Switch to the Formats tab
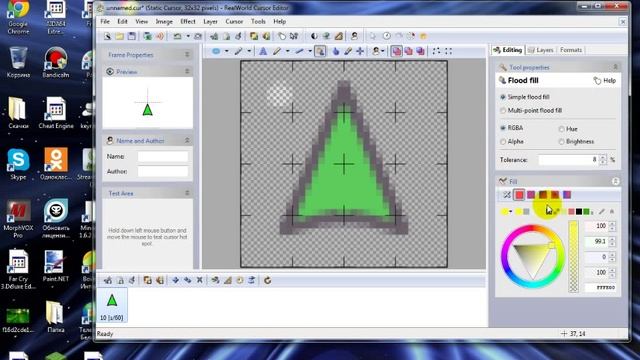 [571, 50]
